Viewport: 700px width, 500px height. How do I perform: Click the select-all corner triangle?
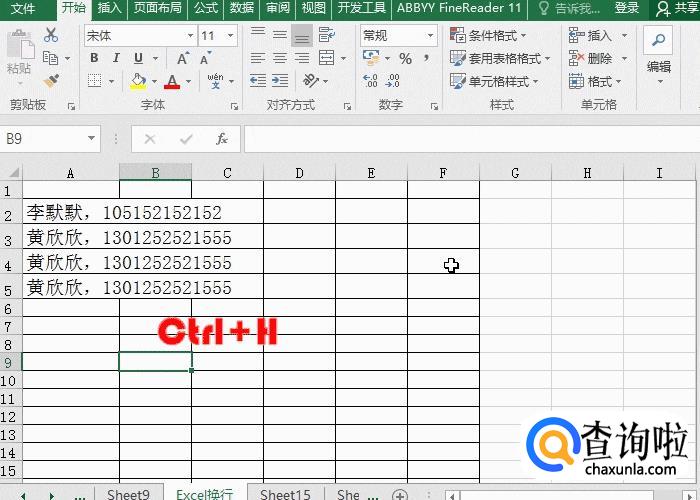(x=13, y=172)
